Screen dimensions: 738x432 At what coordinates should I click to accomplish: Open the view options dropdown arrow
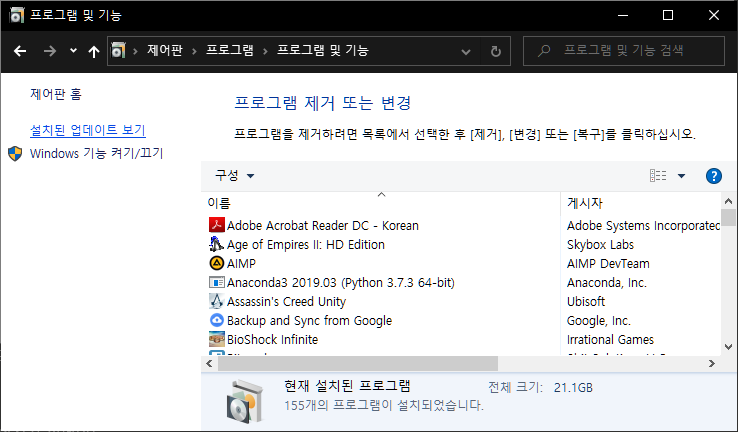pos(682,176)
